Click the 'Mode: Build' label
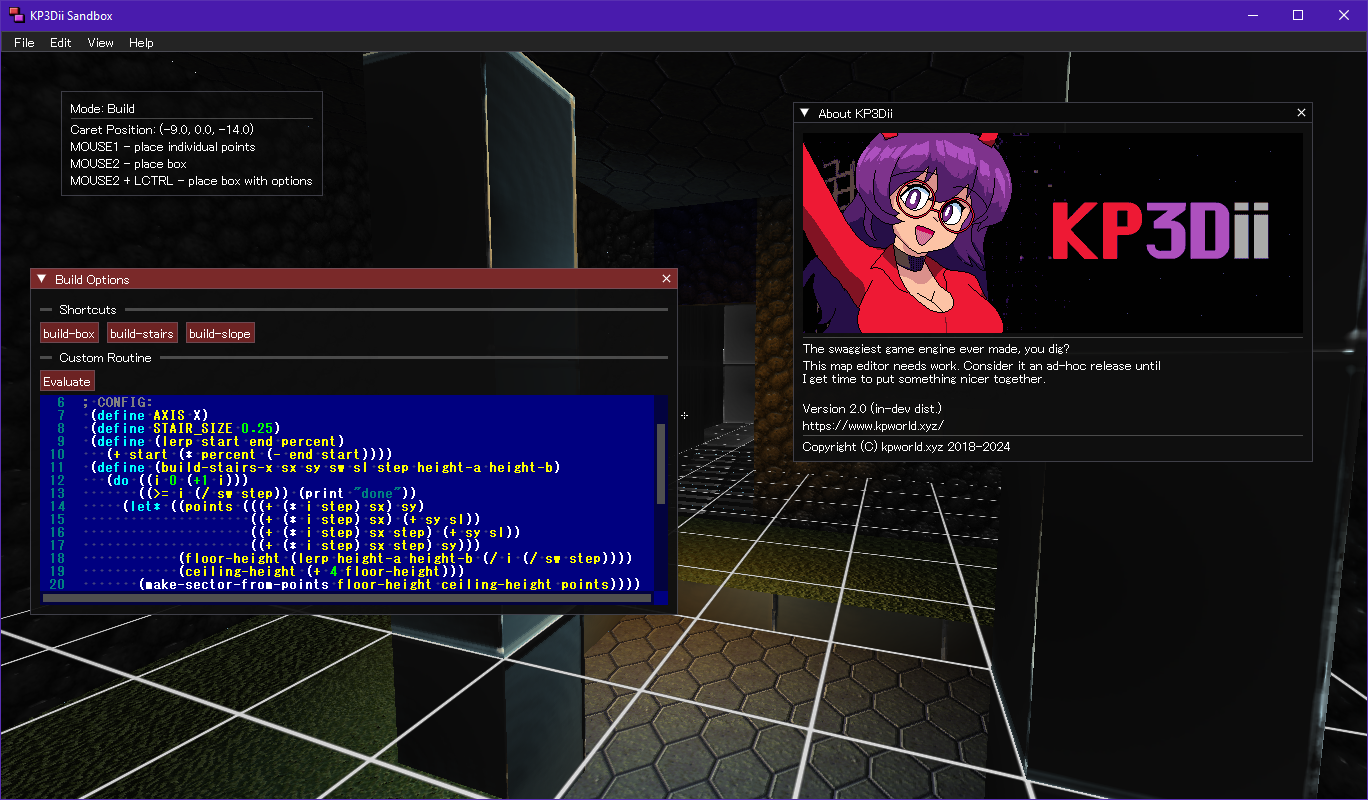Screen dimensions: 1368x800 (x=102, y=108)
